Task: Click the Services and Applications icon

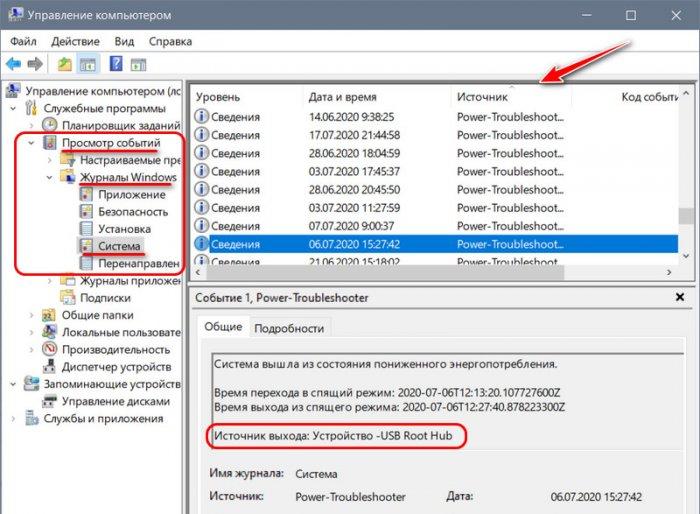Action: point(31,418)
